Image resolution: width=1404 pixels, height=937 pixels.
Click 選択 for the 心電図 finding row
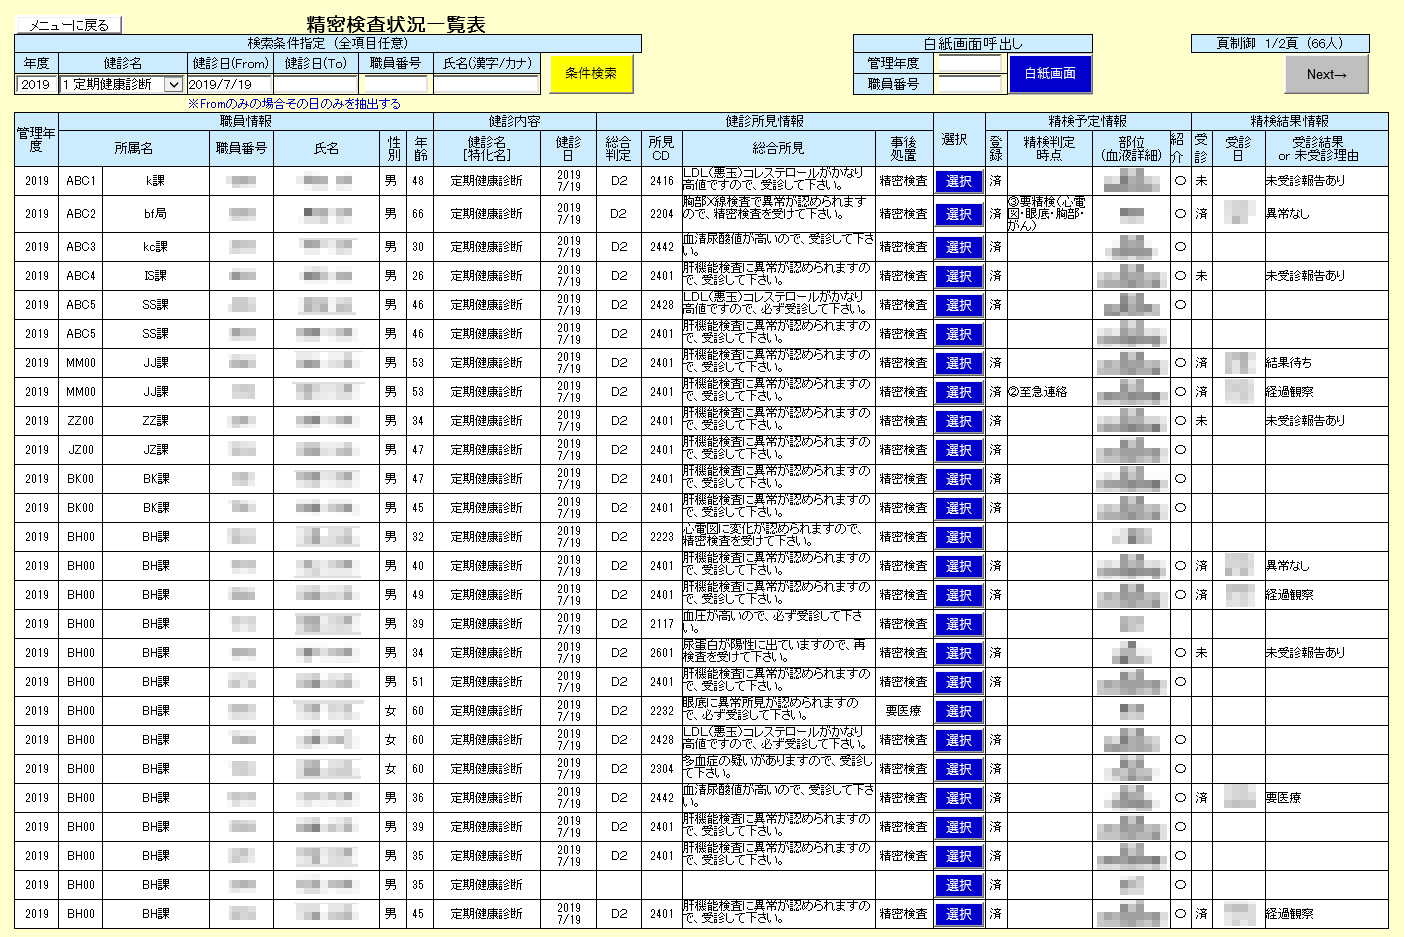click(959, 537)
